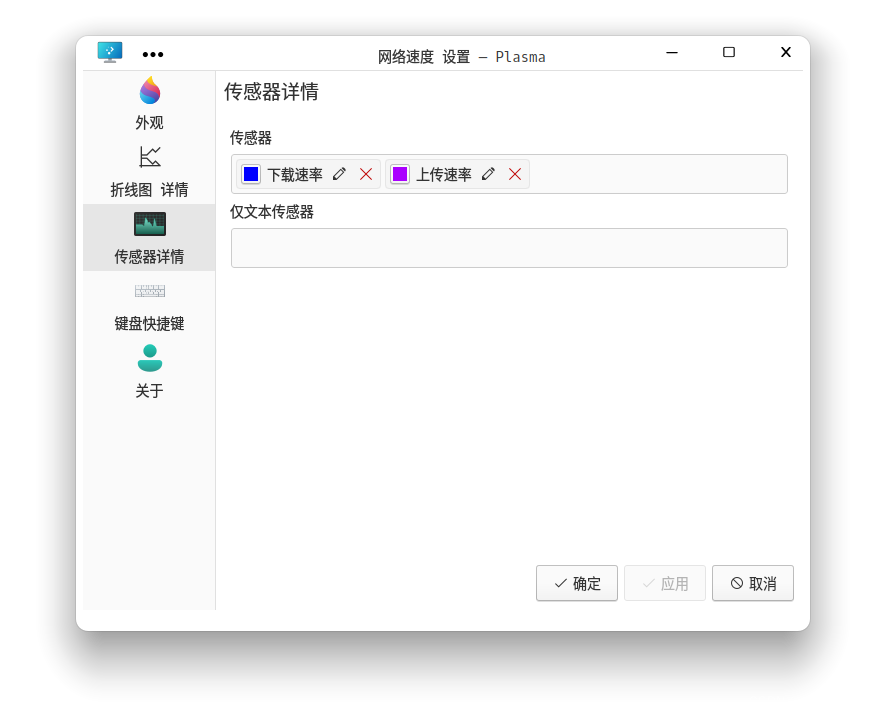Minimize the settings window

(672, 53)
